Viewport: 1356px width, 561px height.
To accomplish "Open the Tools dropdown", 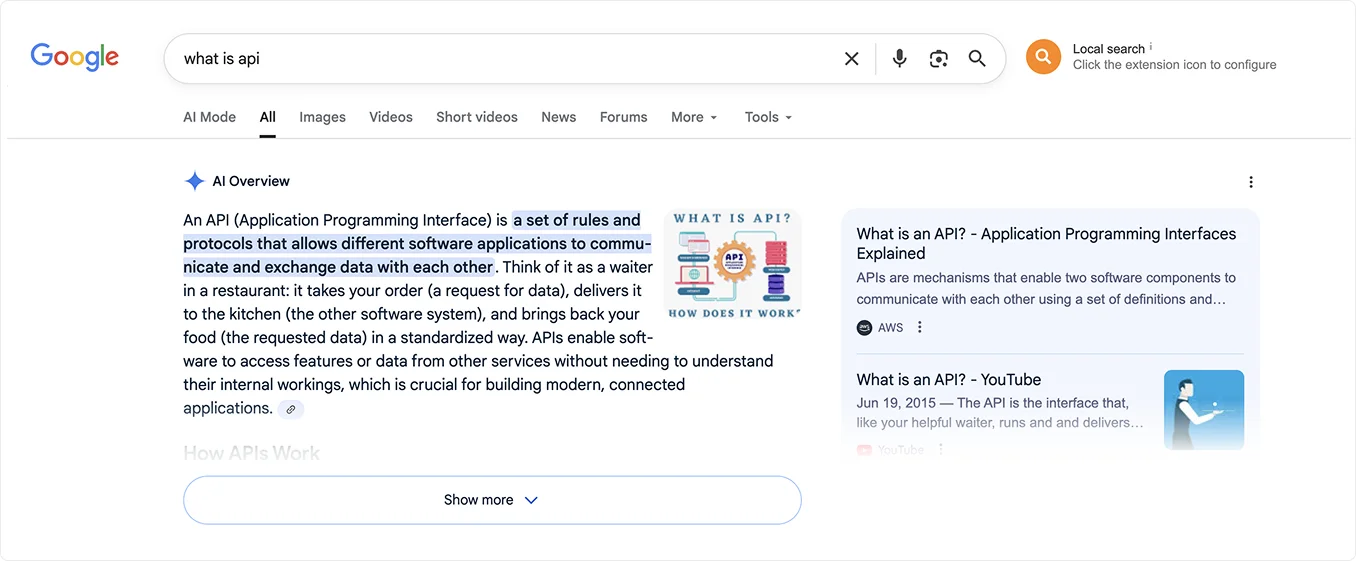I will click(768, 117).
